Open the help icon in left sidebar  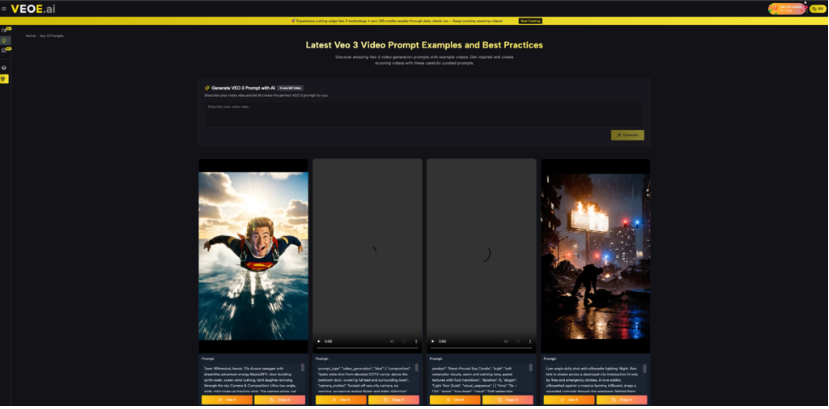(4, 68)
